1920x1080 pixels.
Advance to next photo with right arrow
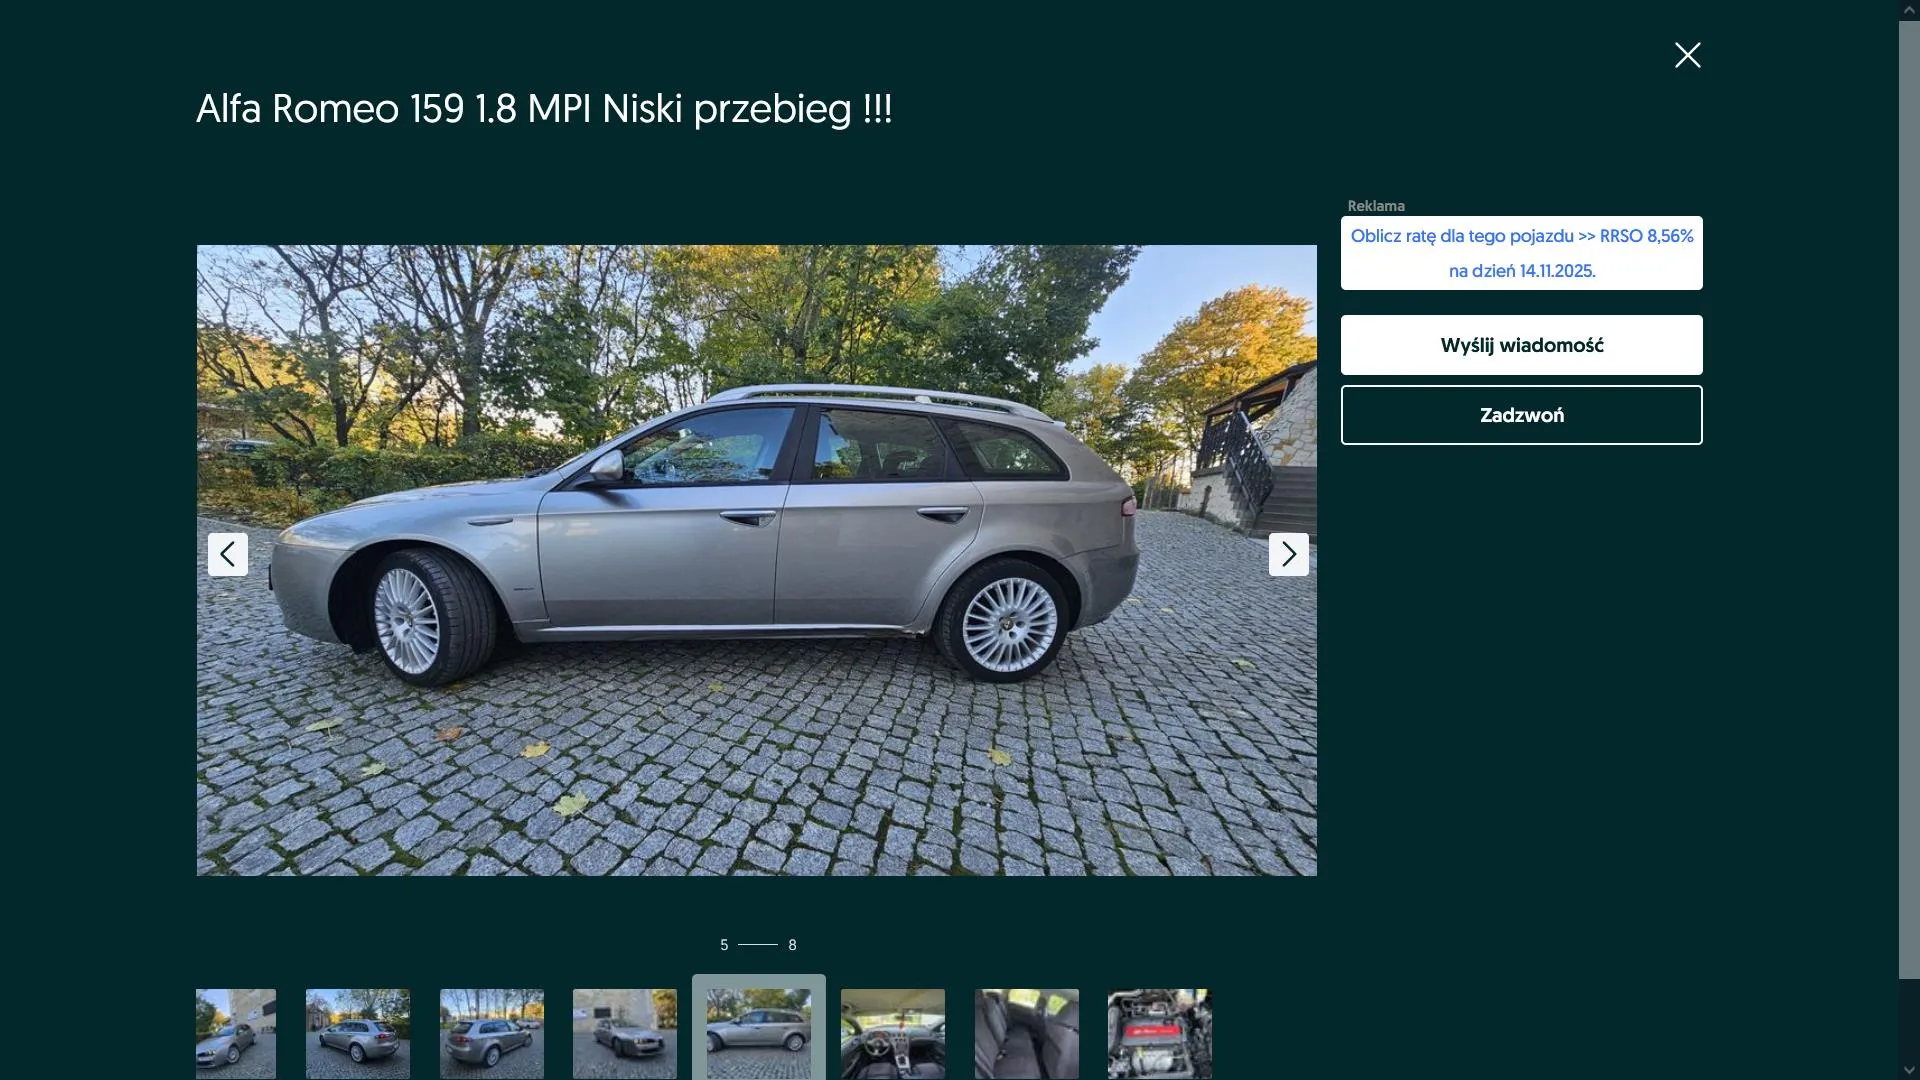click(x=1288, y=554)
